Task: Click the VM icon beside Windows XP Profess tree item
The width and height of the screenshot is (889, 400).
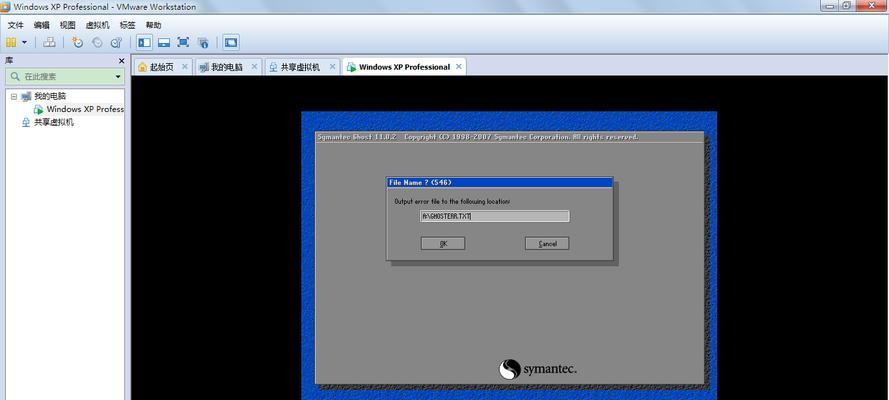Action: tap(39, 109)
